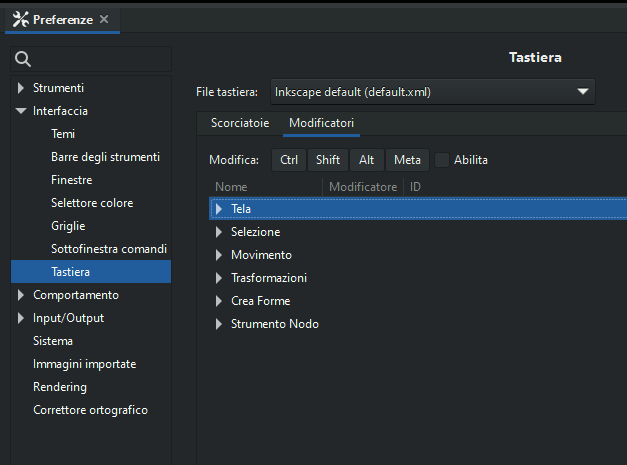Toggle the Shift modifier button
627x465 pixels.
click(328, 160)
